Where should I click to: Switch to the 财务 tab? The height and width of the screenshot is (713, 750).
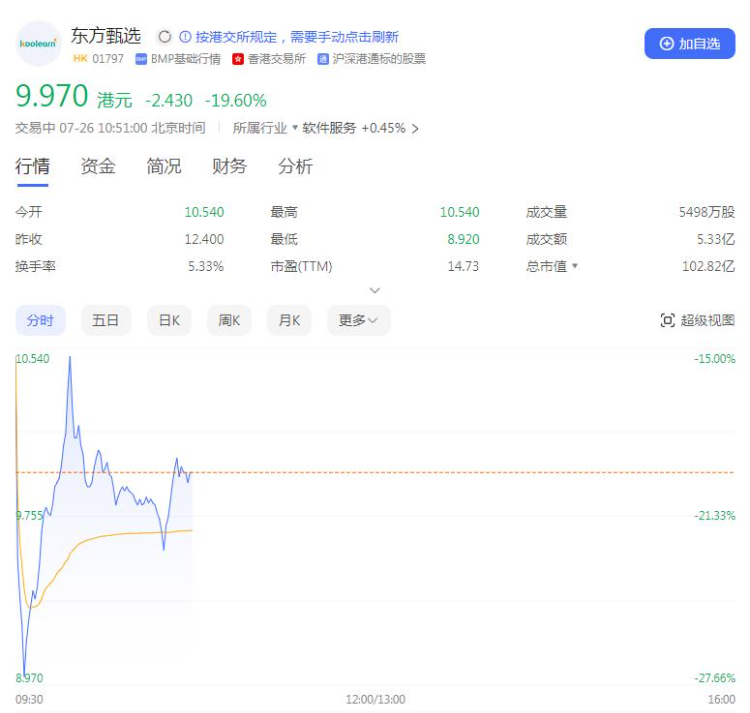pos(229,166)
